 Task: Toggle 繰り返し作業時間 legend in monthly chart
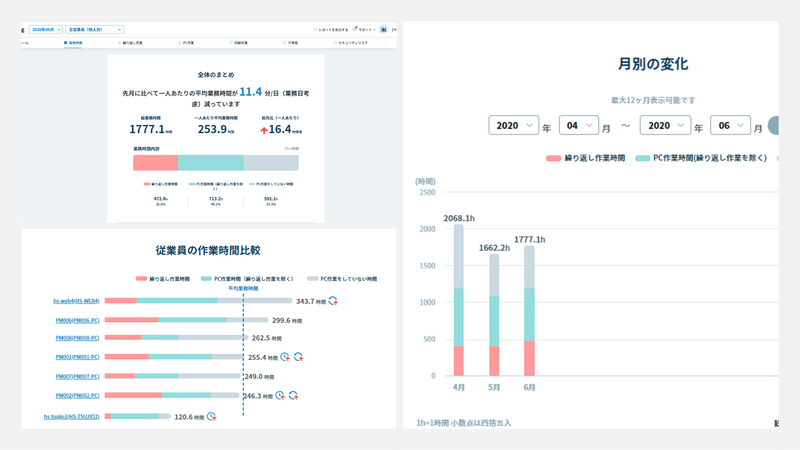pyautogui.click(x=586, y=158)
